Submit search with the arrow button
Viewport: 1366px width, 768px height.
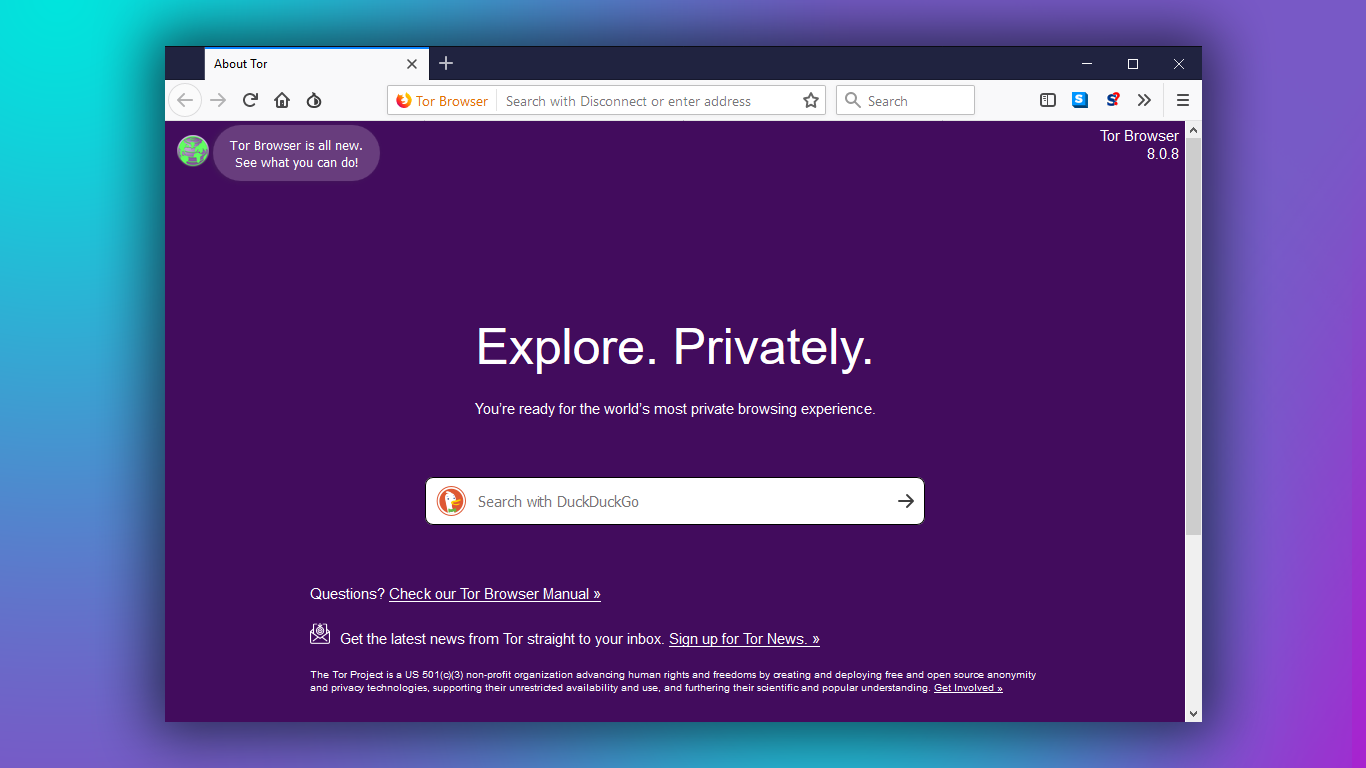pos(906,501)
